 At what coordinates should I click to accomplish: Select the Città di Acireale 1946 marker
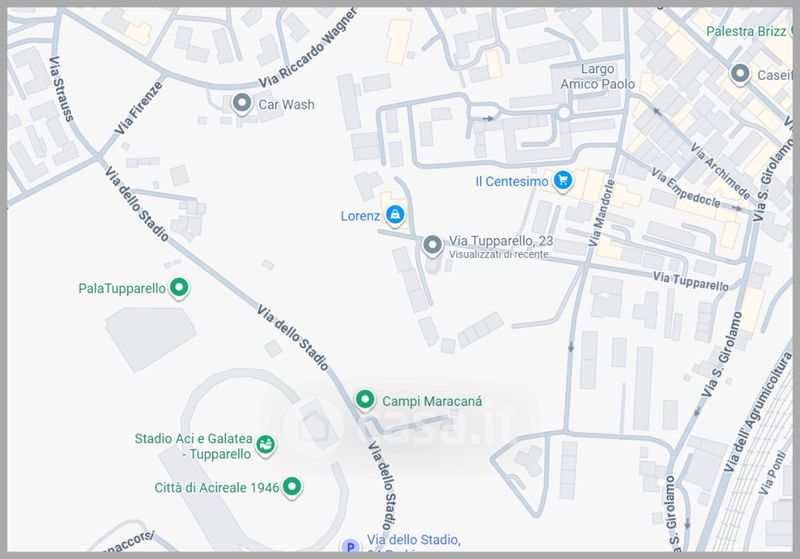[292, 487]
